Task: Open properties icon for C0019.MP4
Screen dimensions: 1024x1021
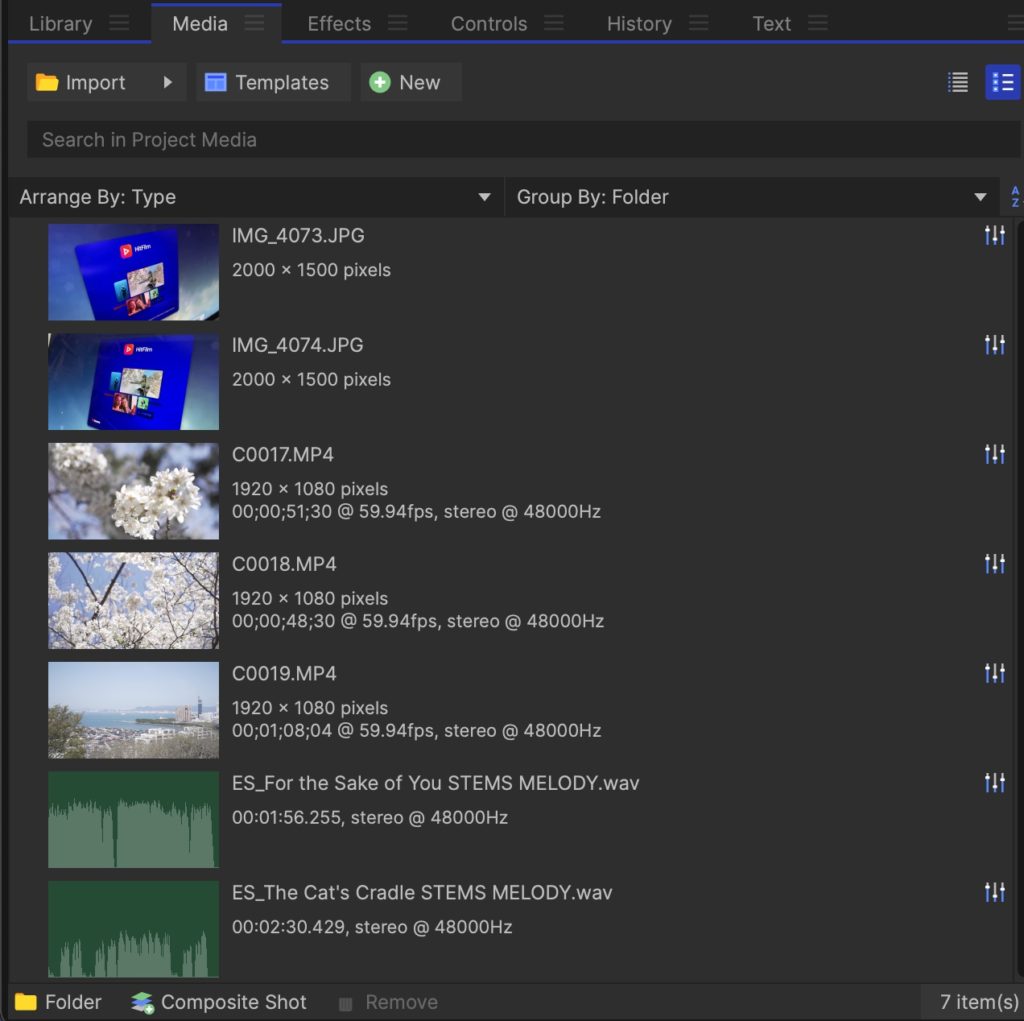Action: pyautogui.click(x=994, y=673)
